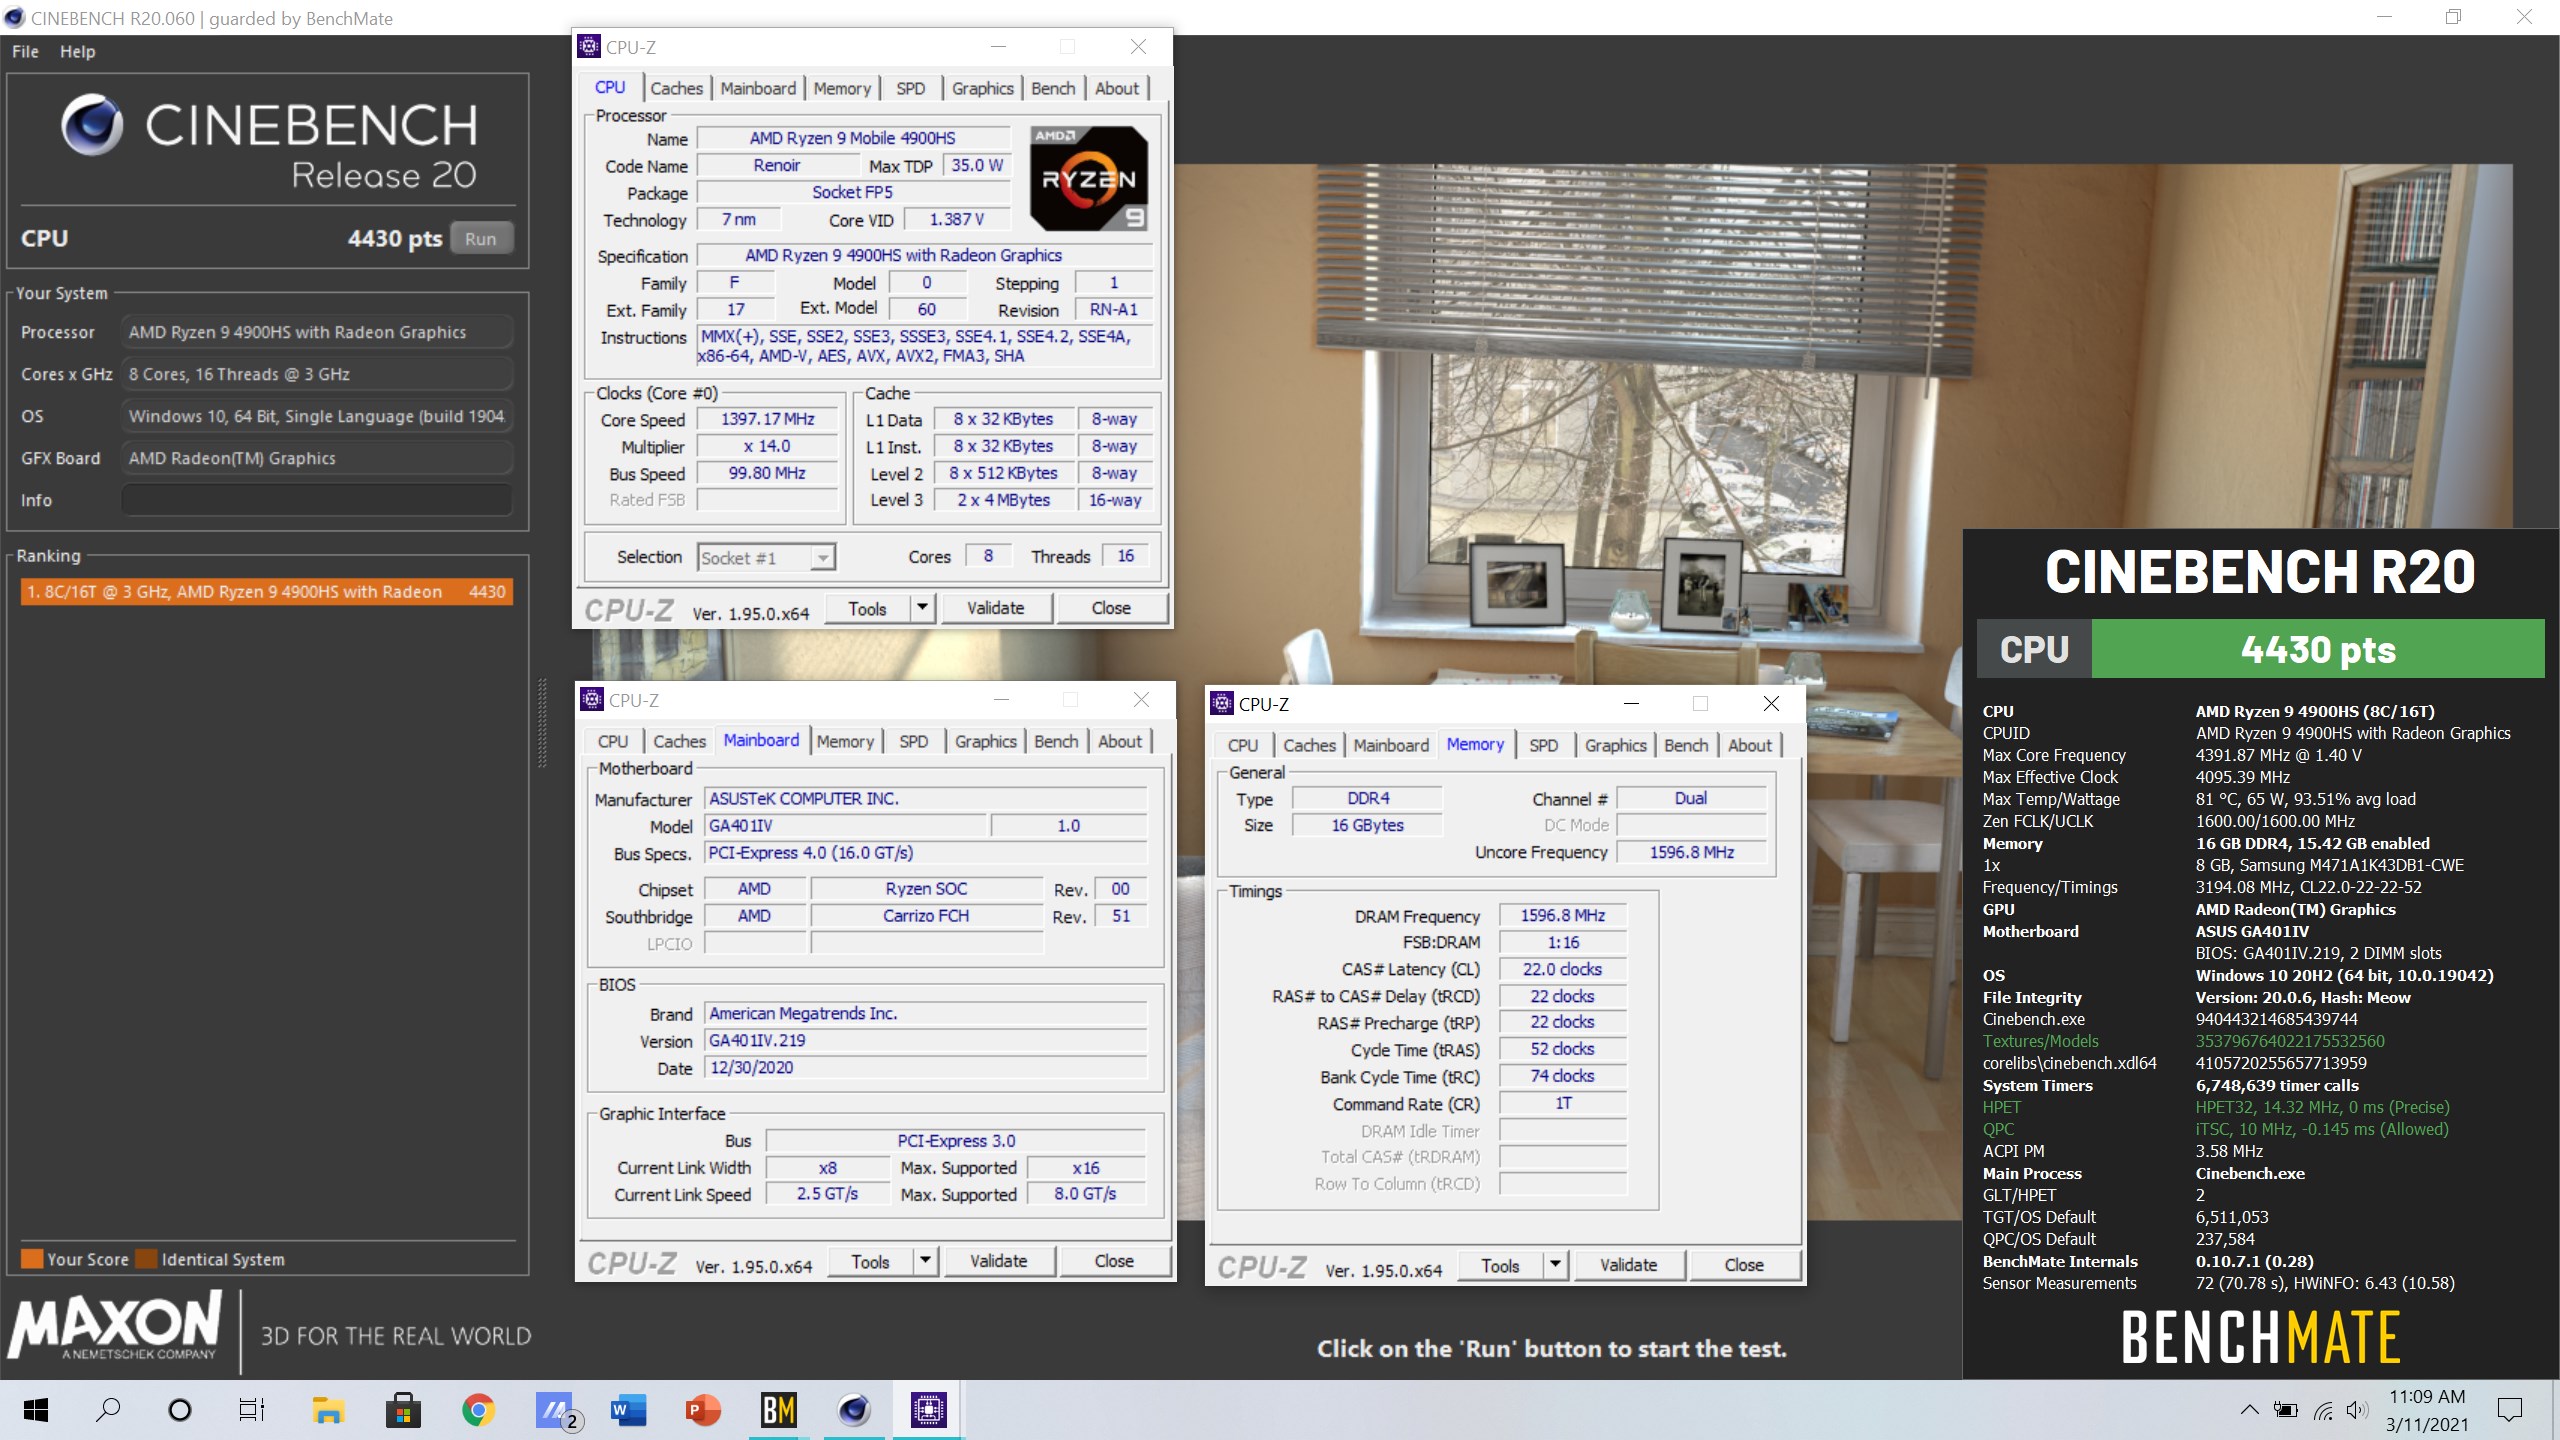2560x1440 pixels.
Task: Open Tools dropdown arrow in top CPU-Z
Action: [922, 607]
